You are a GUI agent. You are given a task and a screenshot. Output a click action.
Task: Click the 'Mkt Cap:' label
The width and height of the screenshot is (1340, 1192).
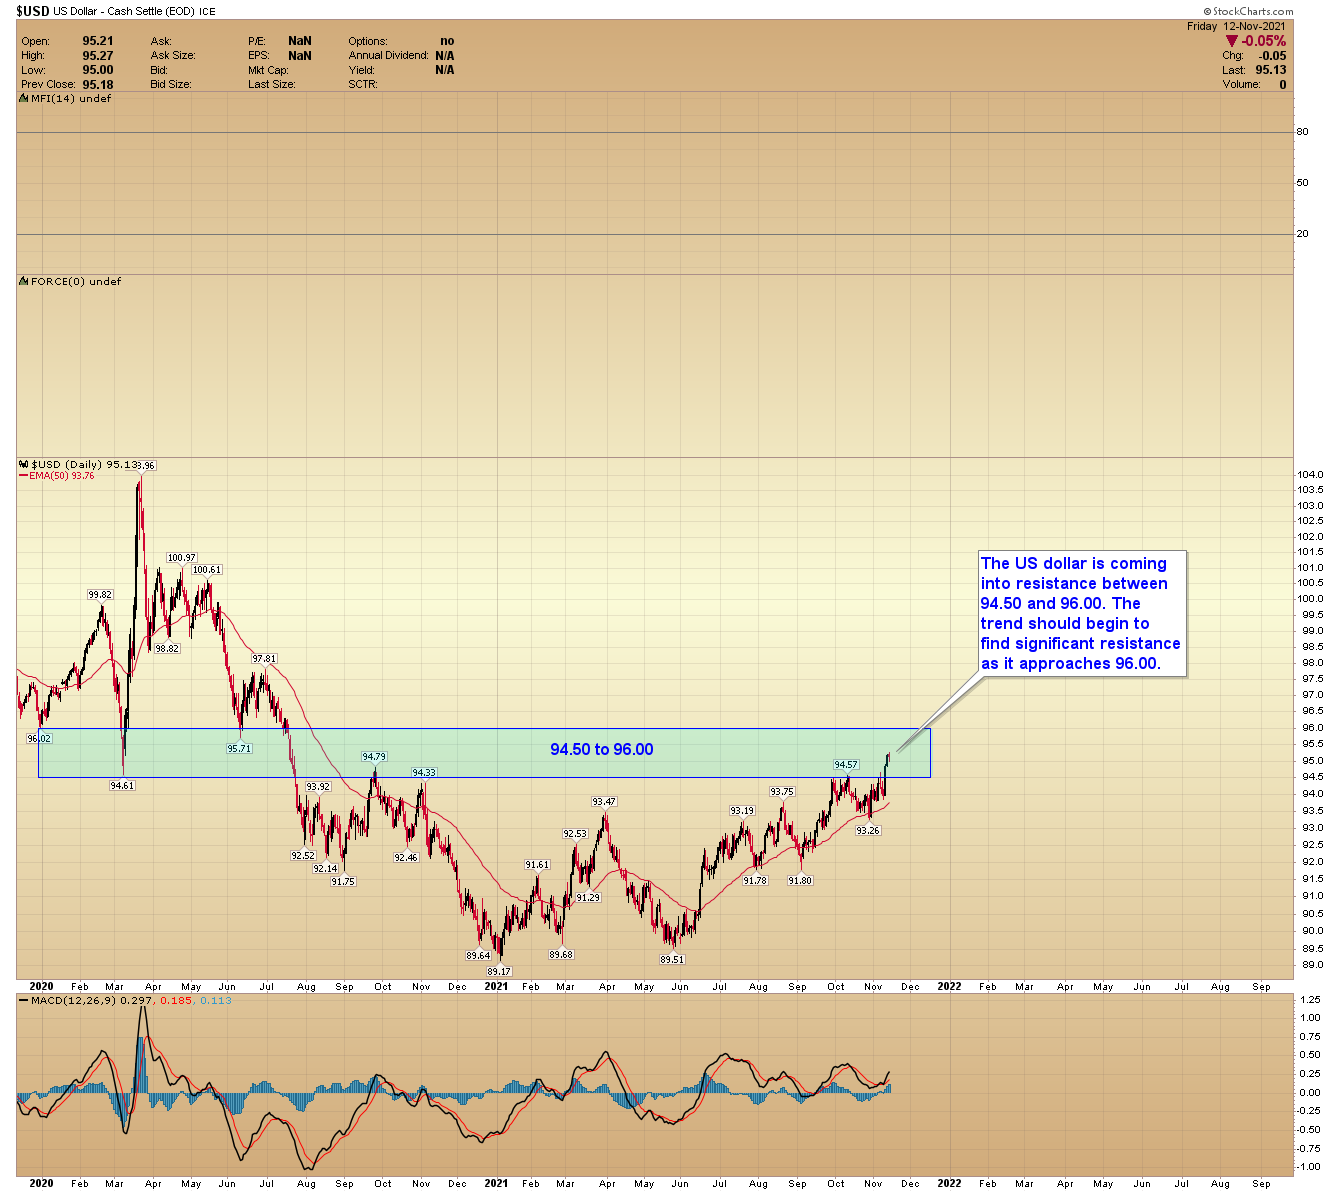pos(269,70)
